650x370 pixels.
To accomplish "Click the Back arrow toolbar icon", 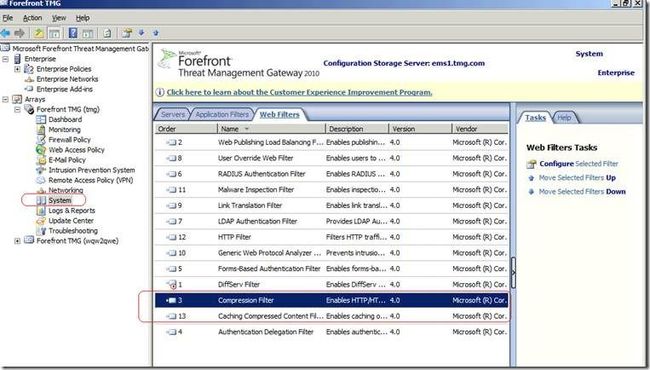I will tap(6, 33).
